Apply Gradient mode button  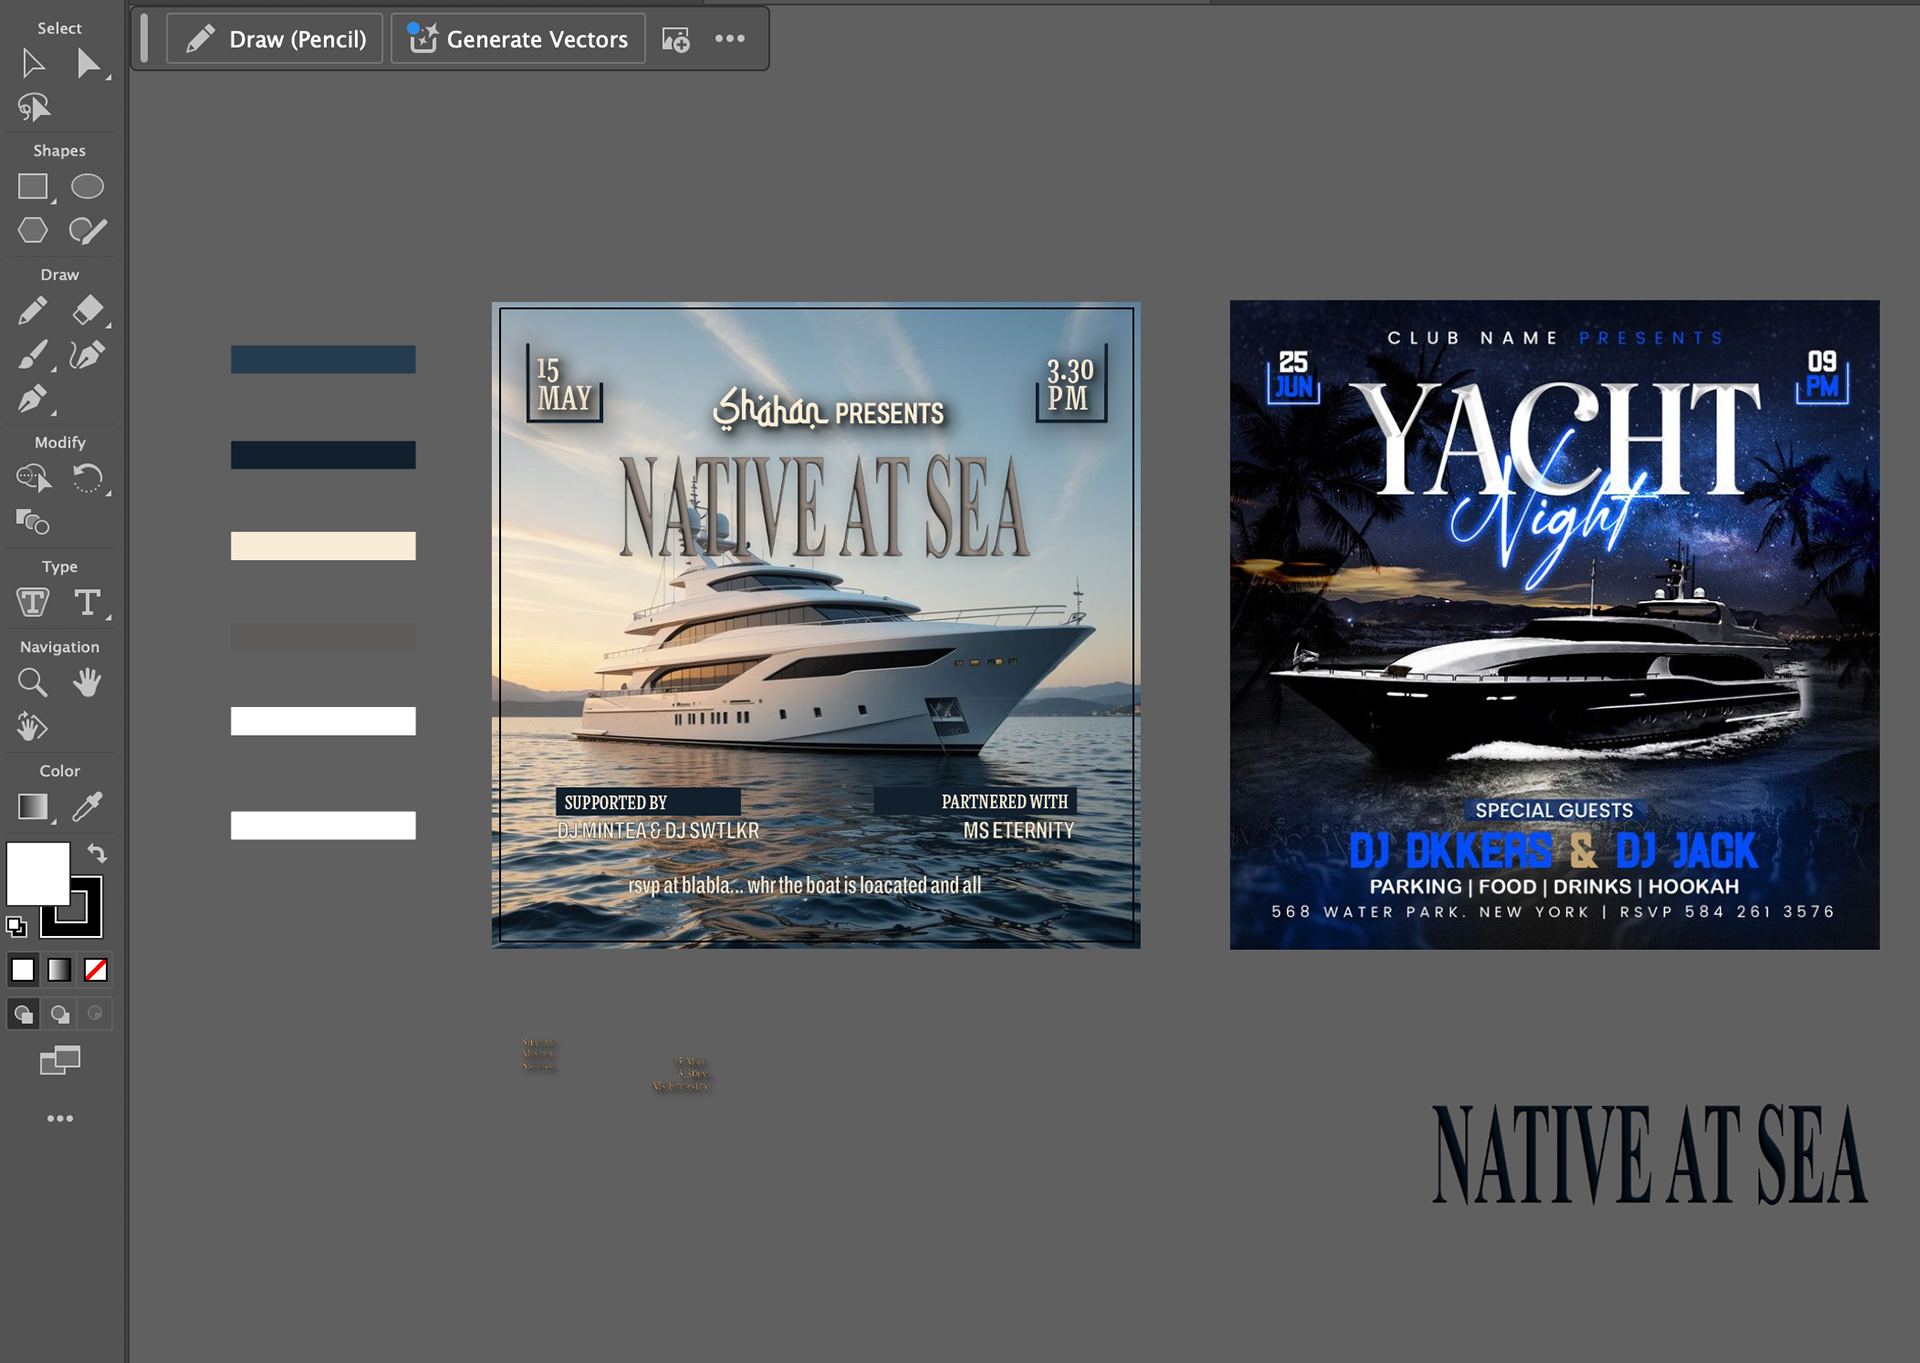point(60,970)
